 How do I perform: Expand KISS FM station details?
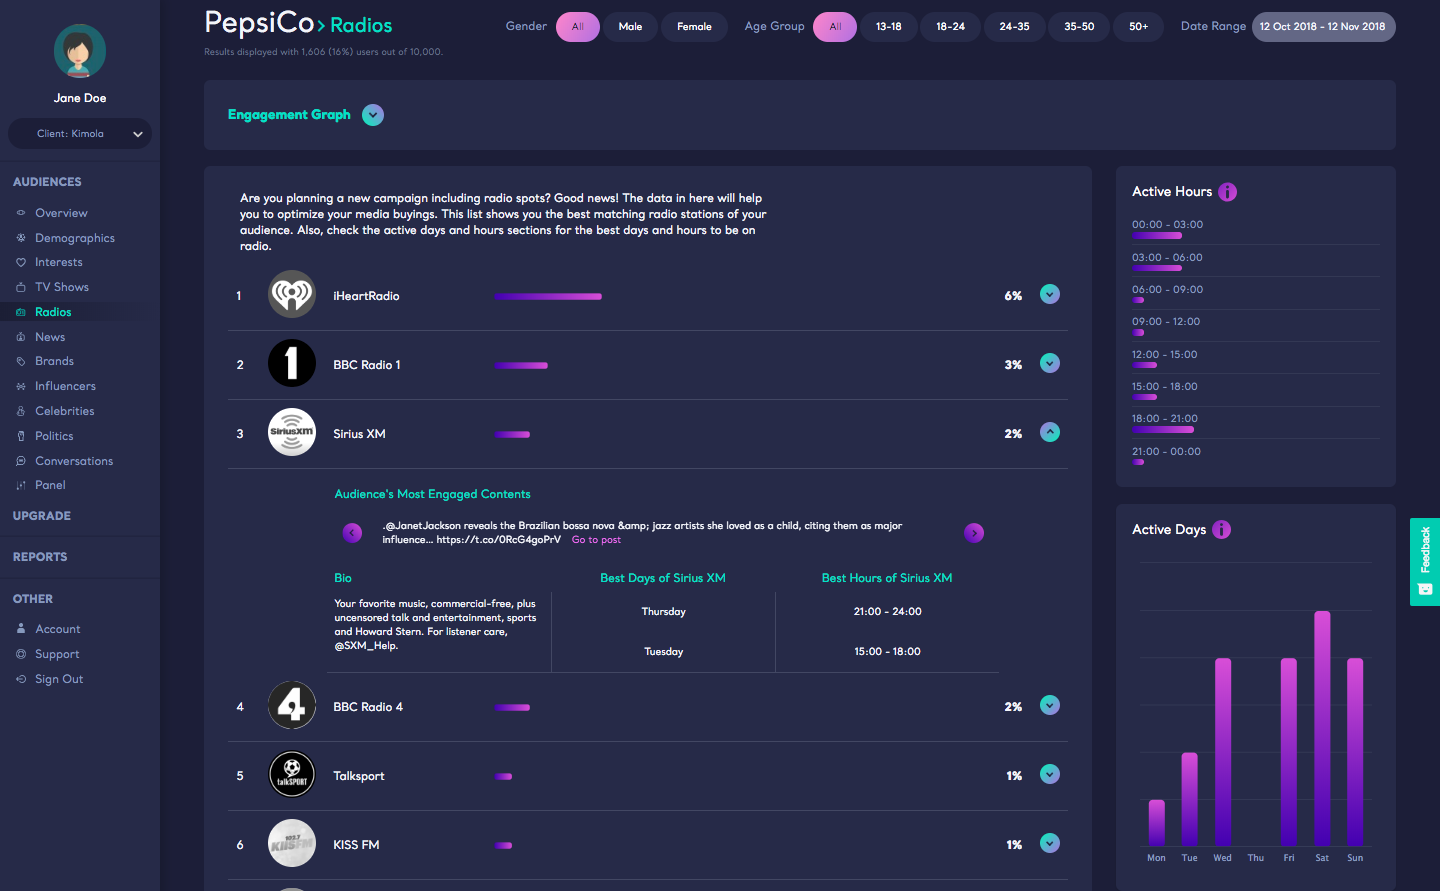click(x=1050, y=843)
